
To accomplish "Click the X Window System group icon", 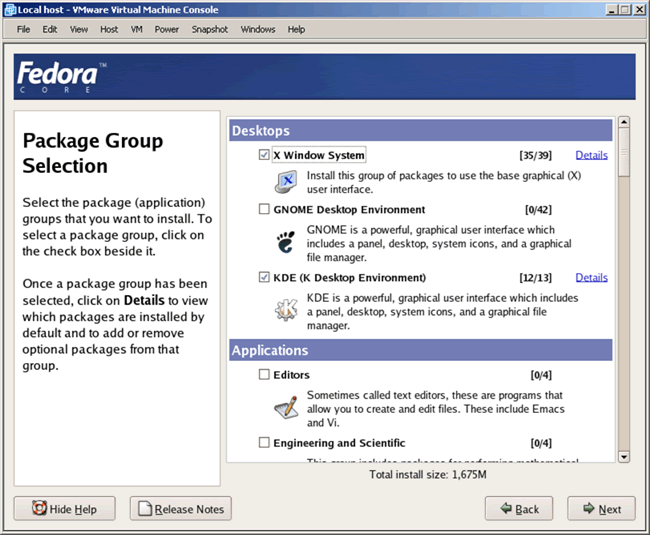I will coord(287,181).
